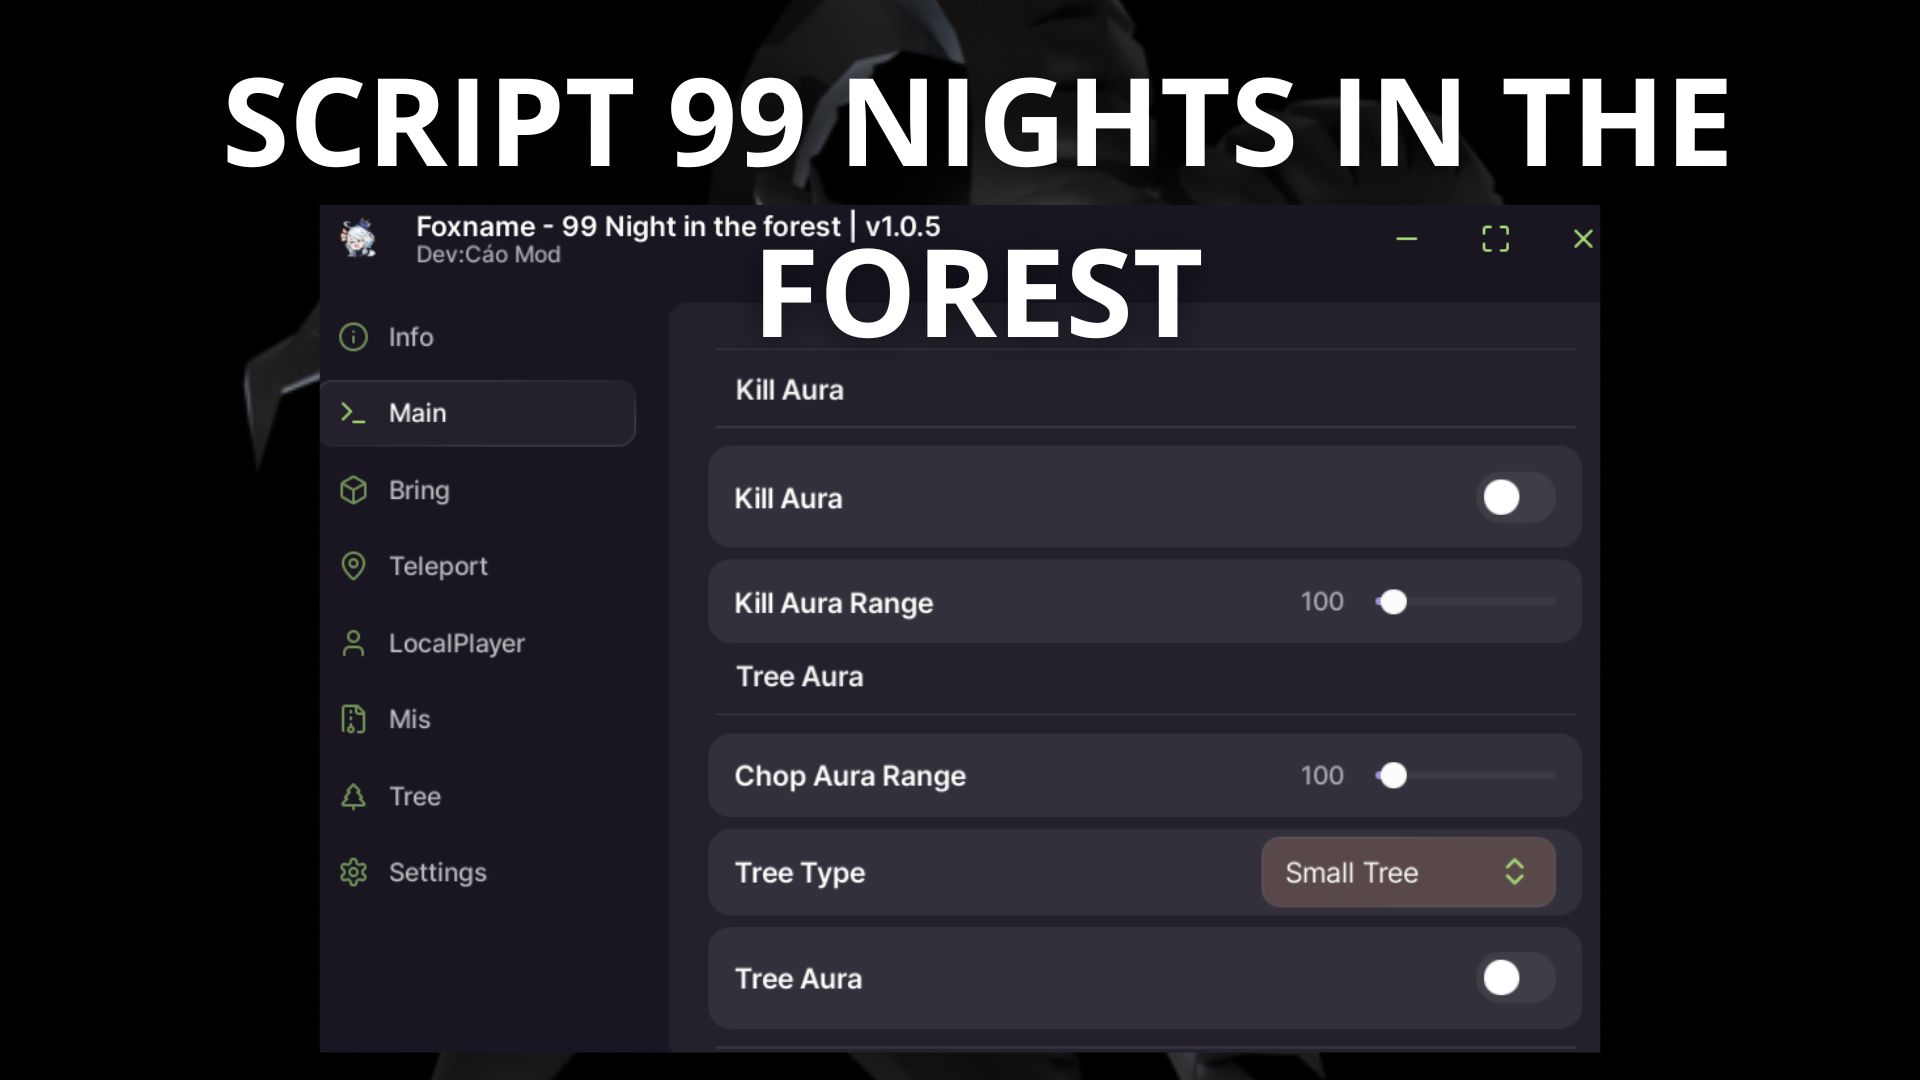Click the Chop Aura Range slider knob
This screenshot has width=1920, height=1080.
pyautogui.click(x=1393, y=775)
